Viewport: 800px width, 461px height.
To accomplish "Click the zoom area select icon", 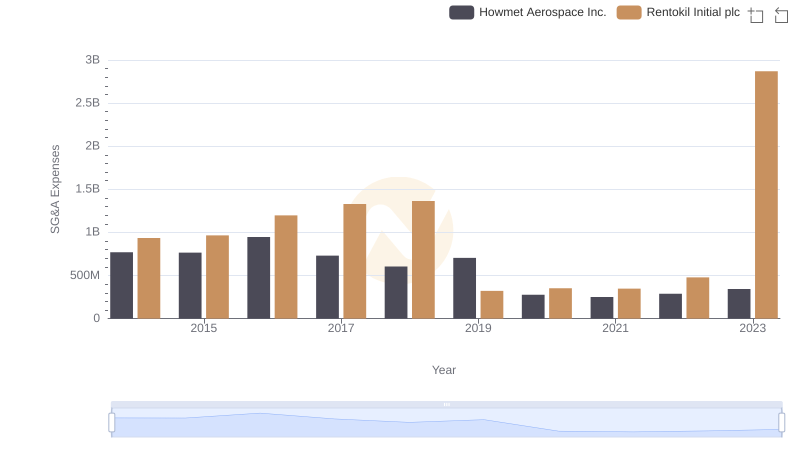I will pyautogui.click(x=756, y=15).
